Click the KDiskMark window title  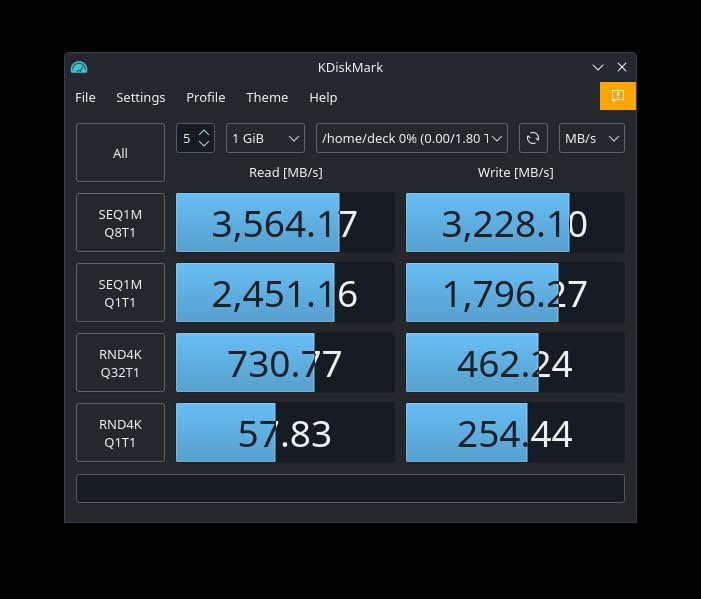[350, 67]
